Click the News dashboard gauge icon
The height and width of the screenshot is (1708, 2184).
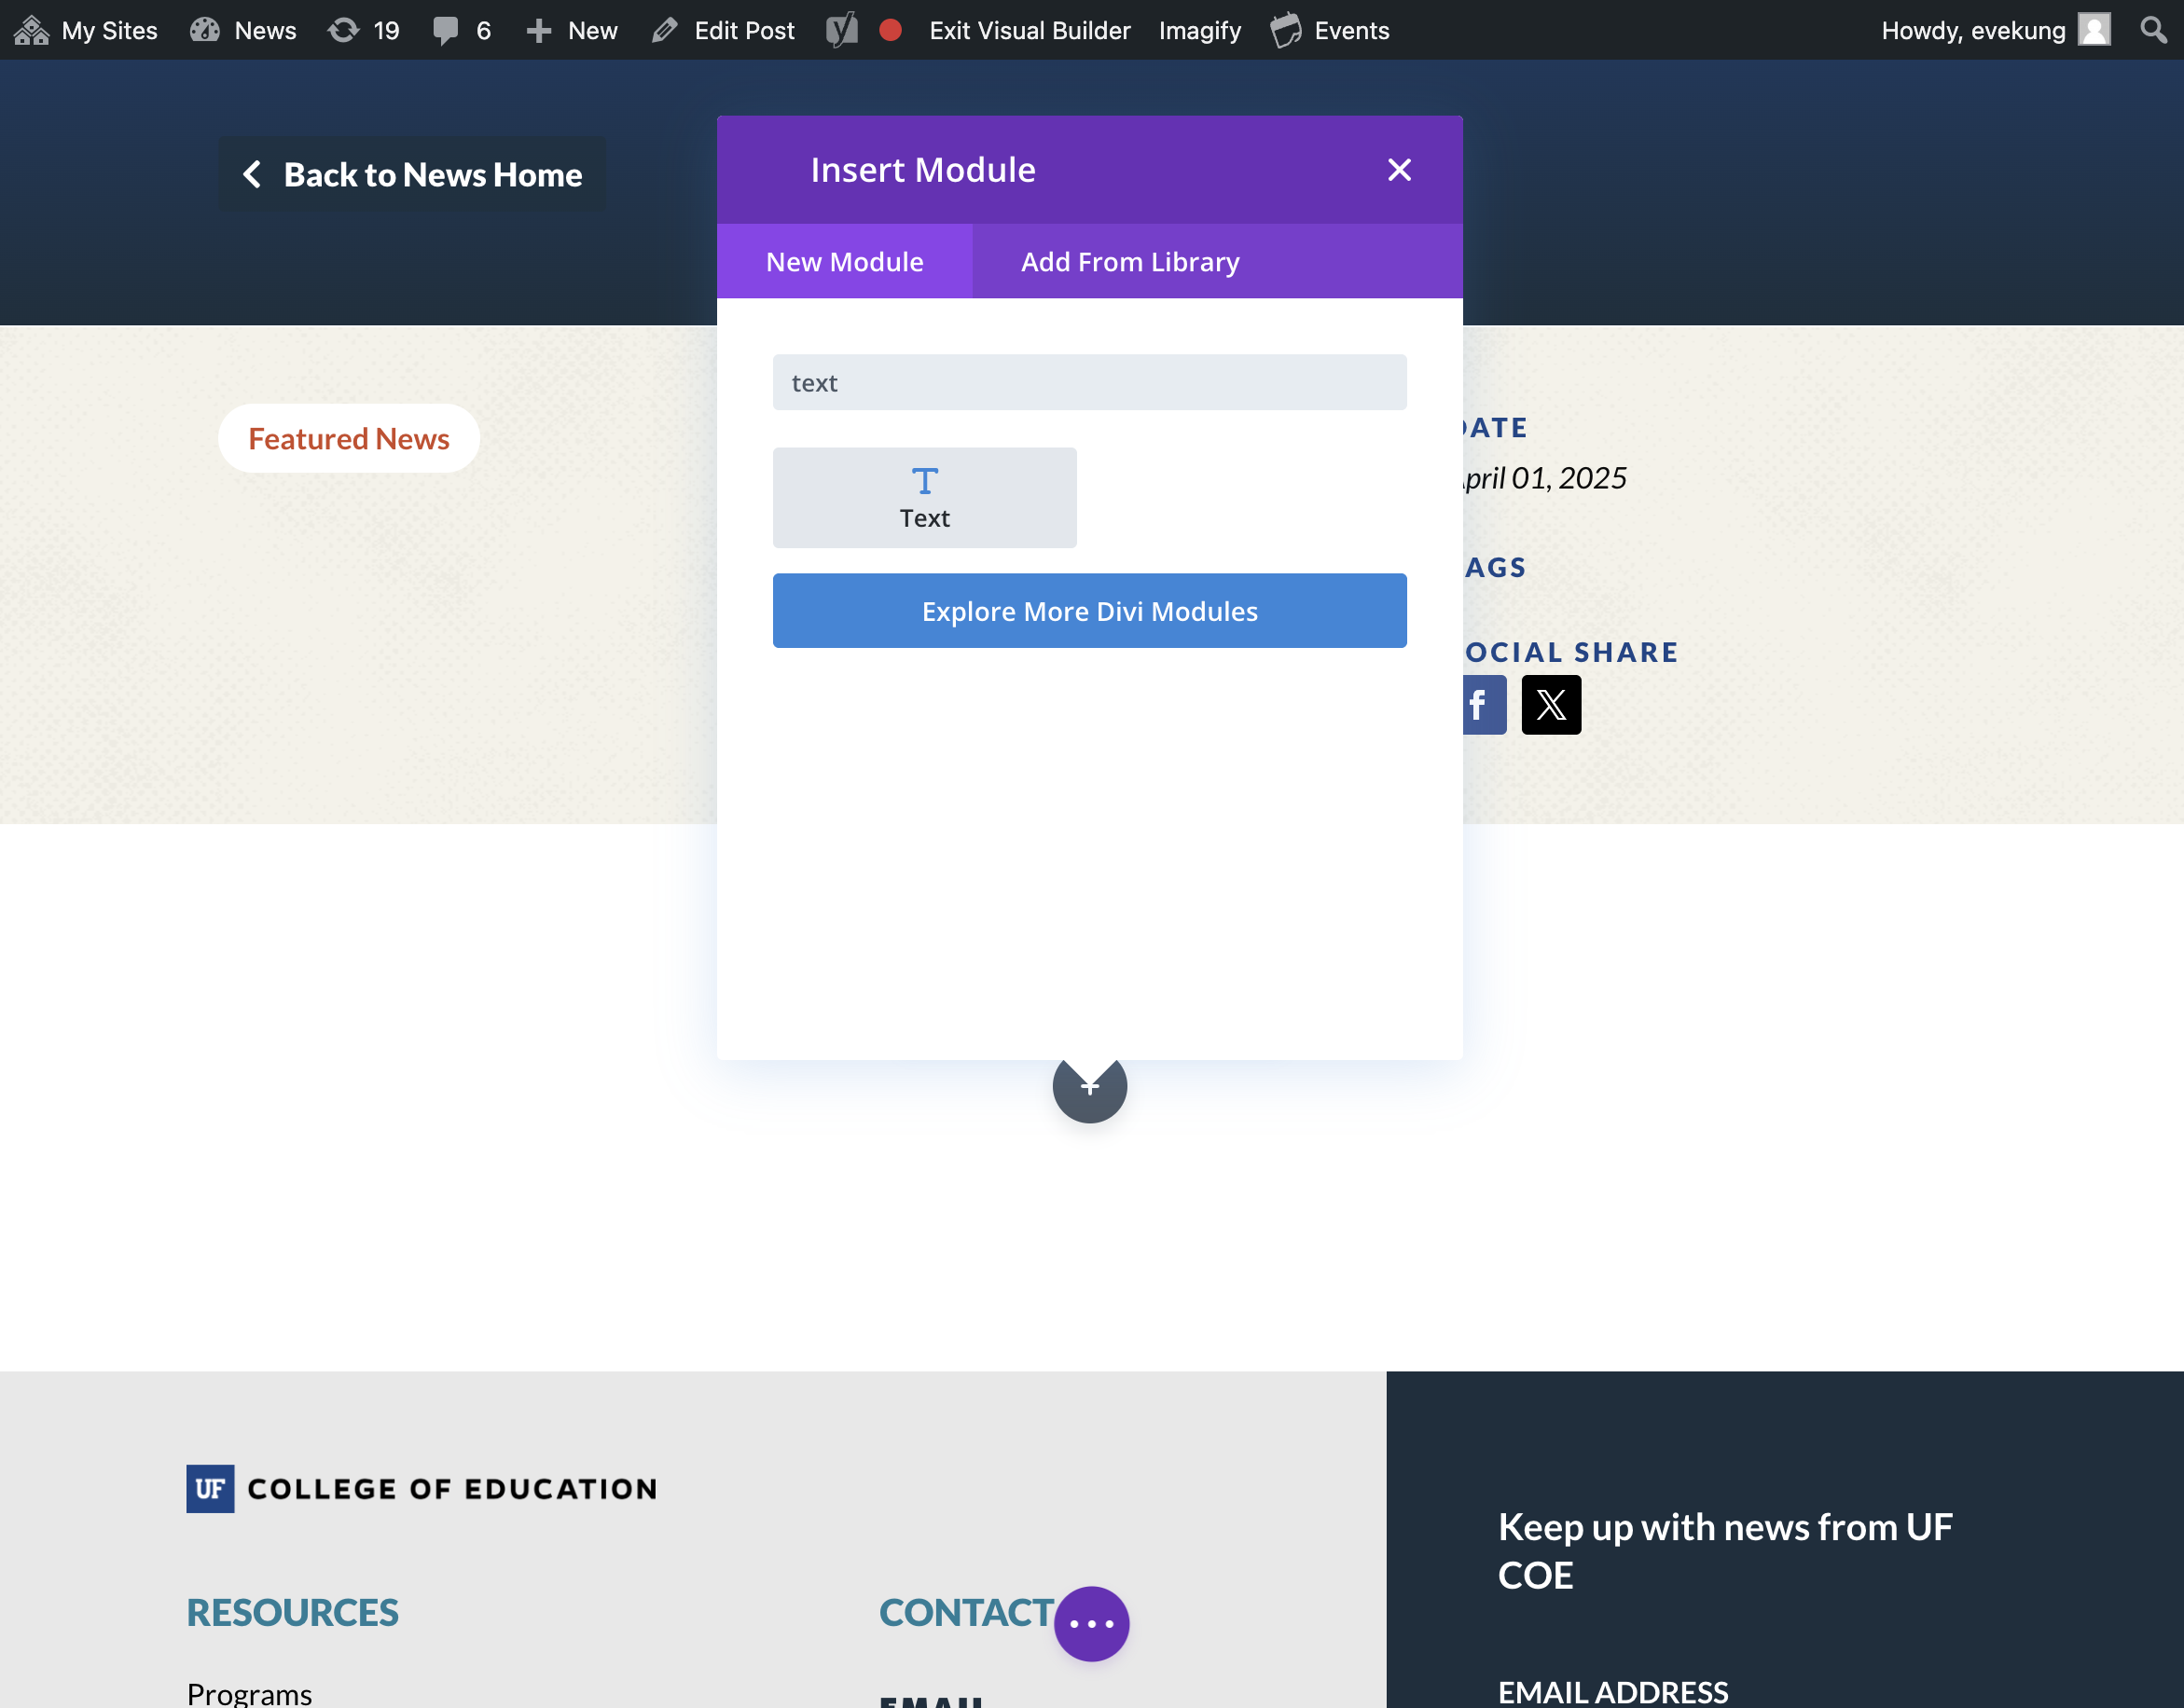coord(204,30)
